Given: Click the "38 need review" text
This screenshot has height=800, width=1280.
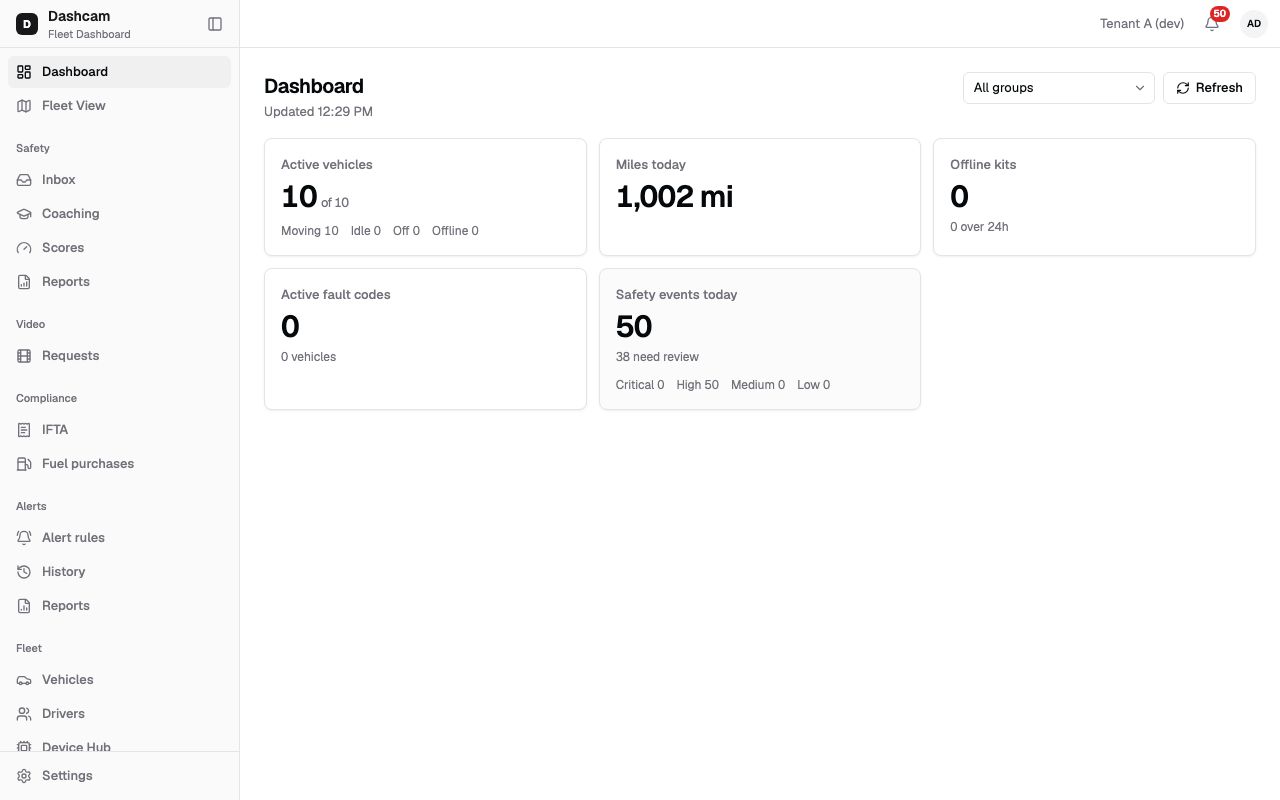Looking at the screenshot, I should [x=657, y=357].
